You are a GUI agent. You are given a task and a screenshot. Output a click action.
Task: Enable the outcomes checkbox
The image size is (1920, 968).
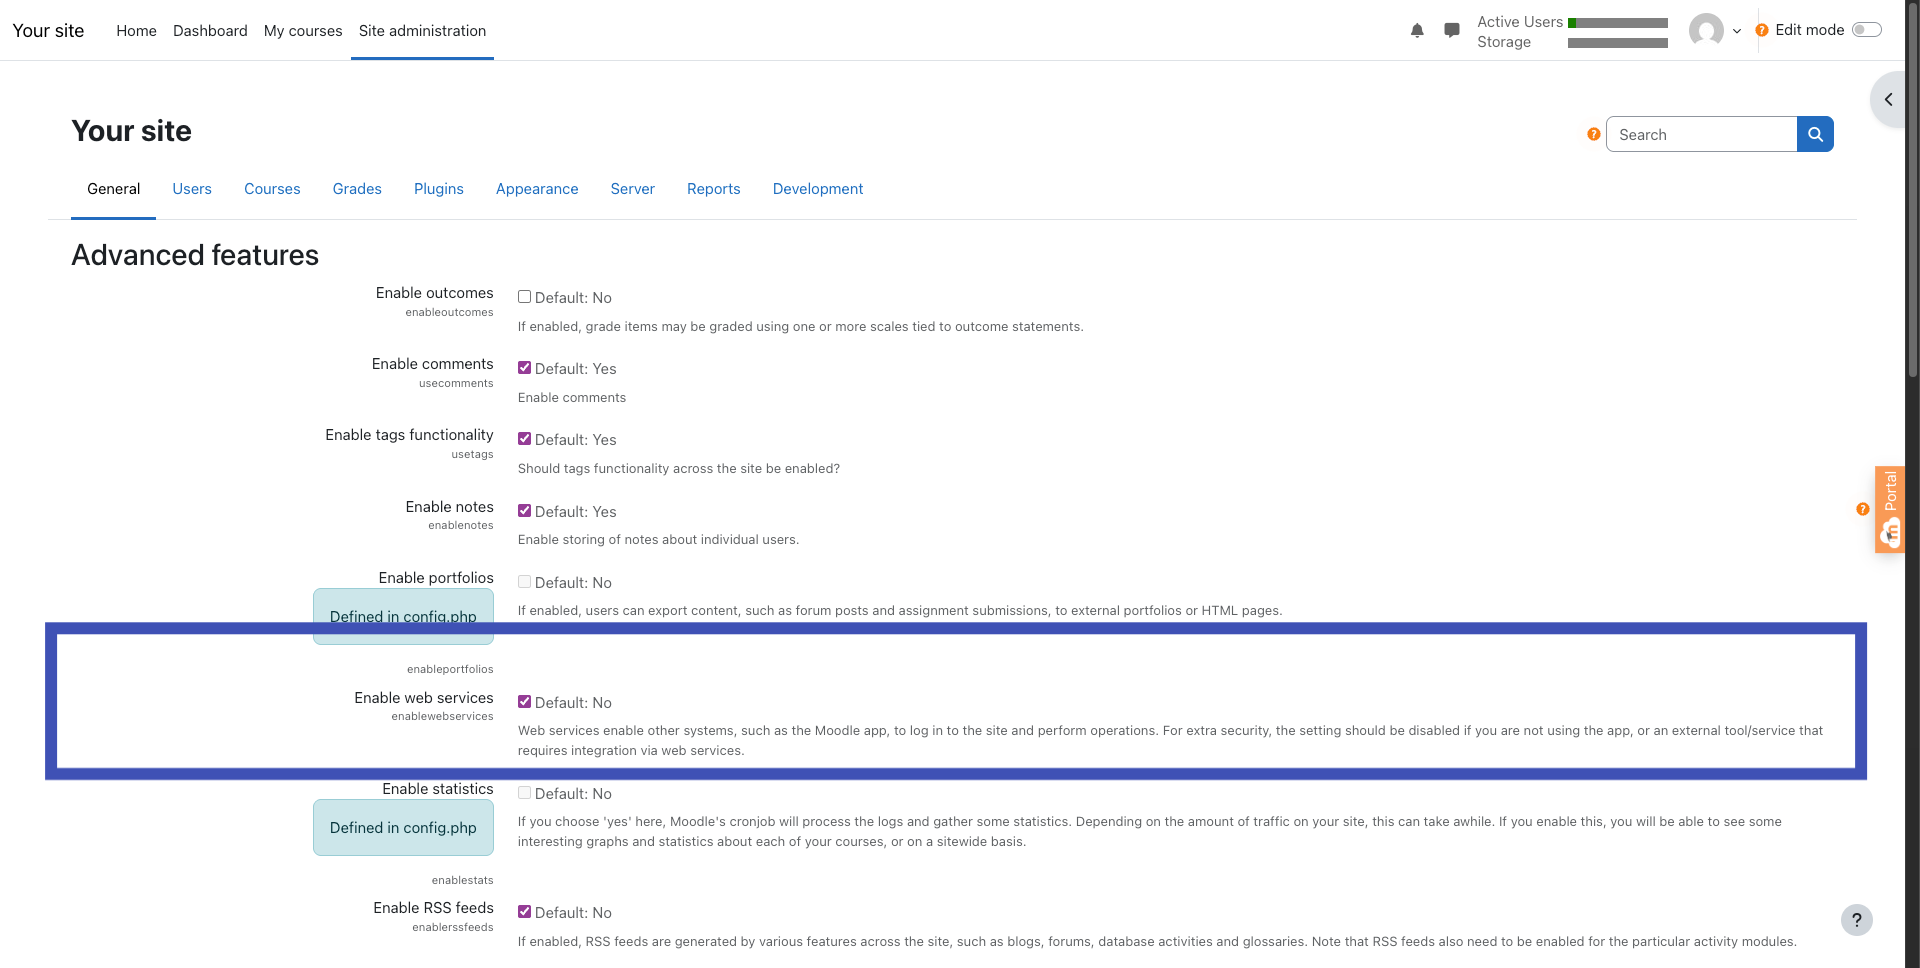click(524, 297)
